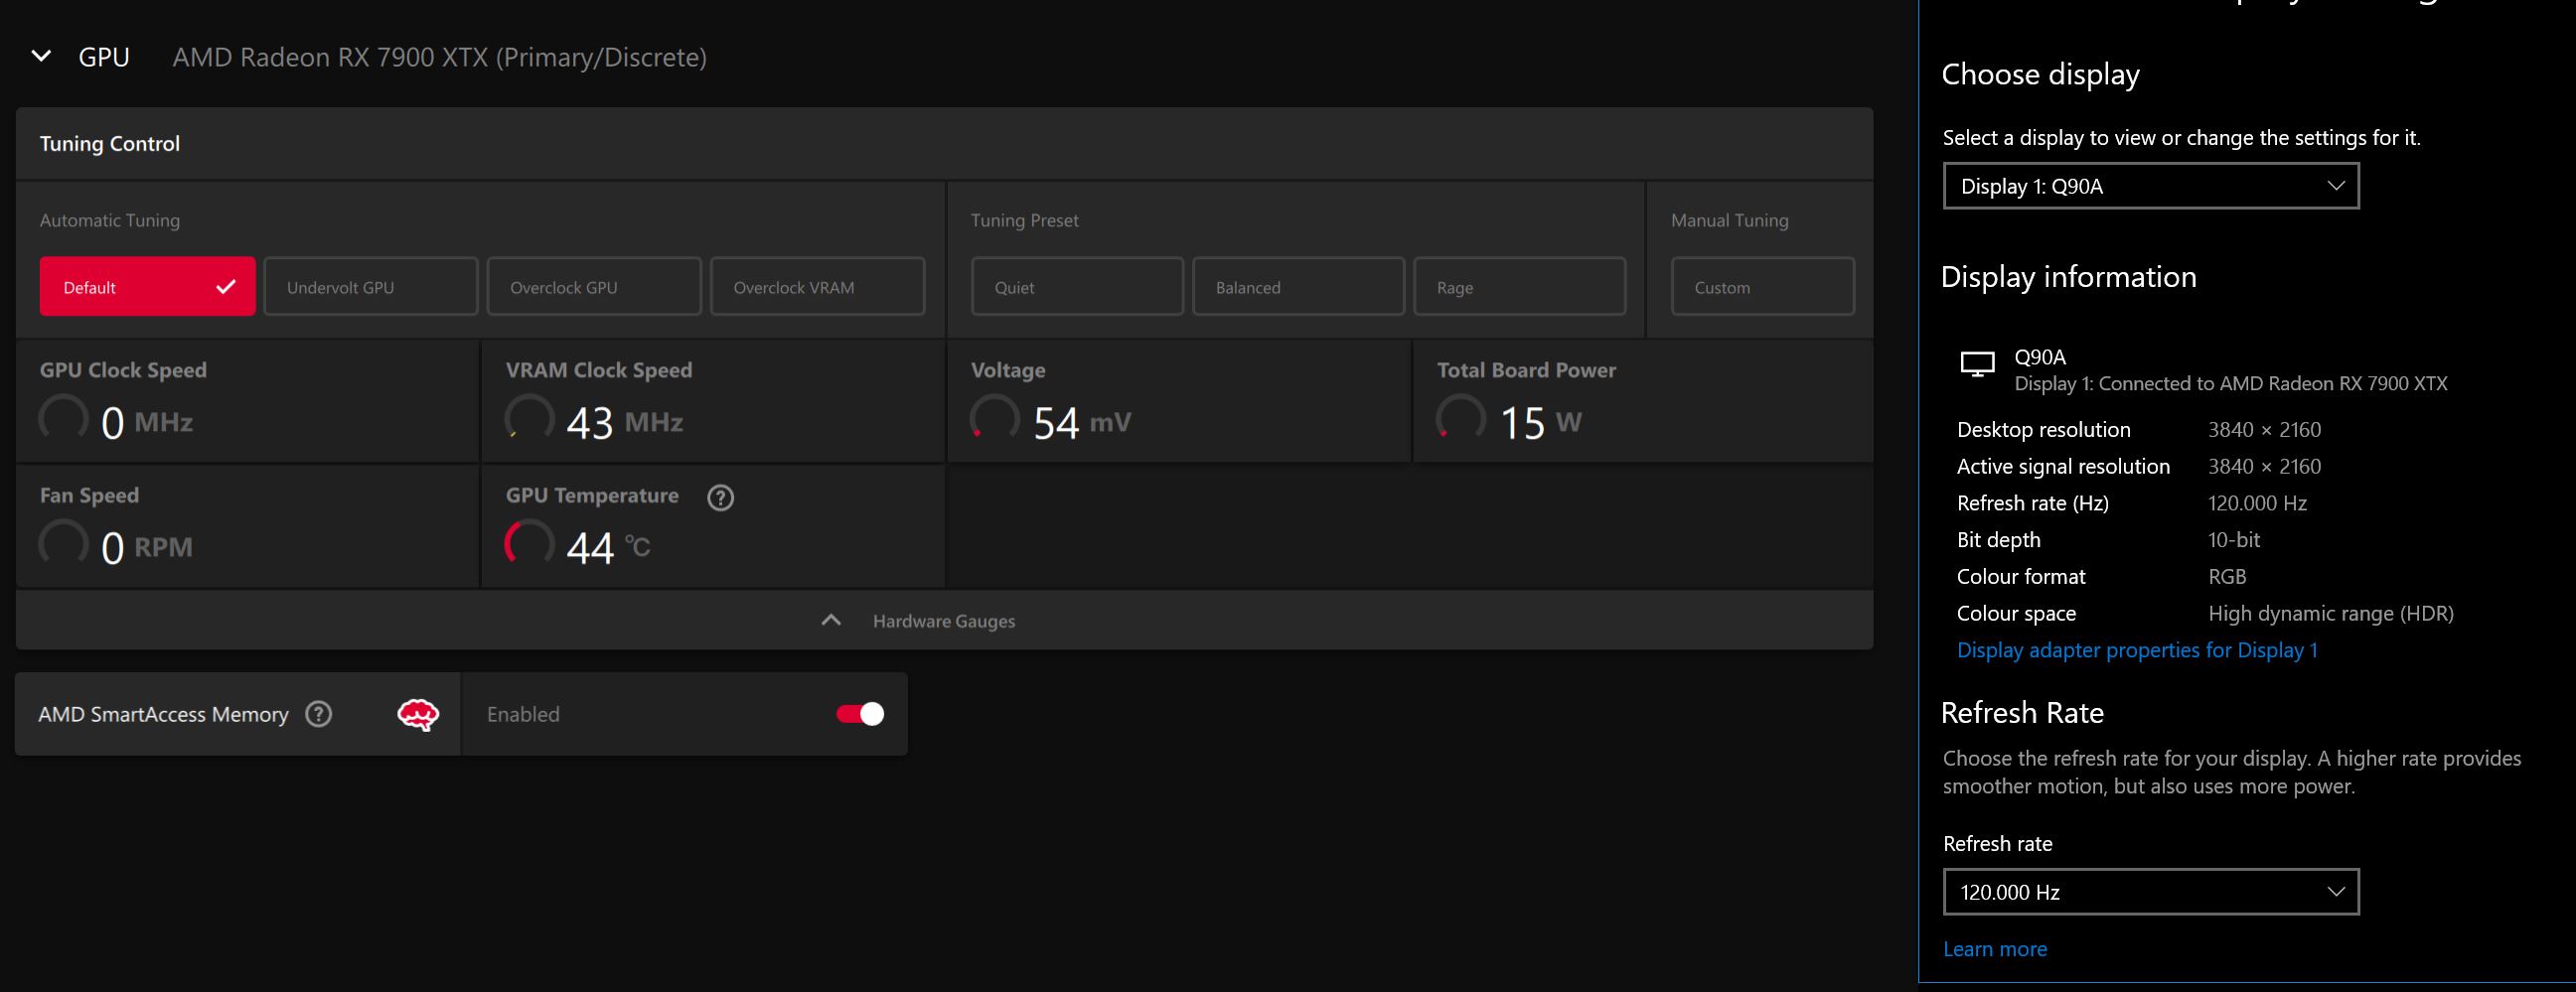Choose Undervolt GPU automatic tuning
Image resolution: width=2576 pixels, height=992 pixels.
[x=370, y=287]
